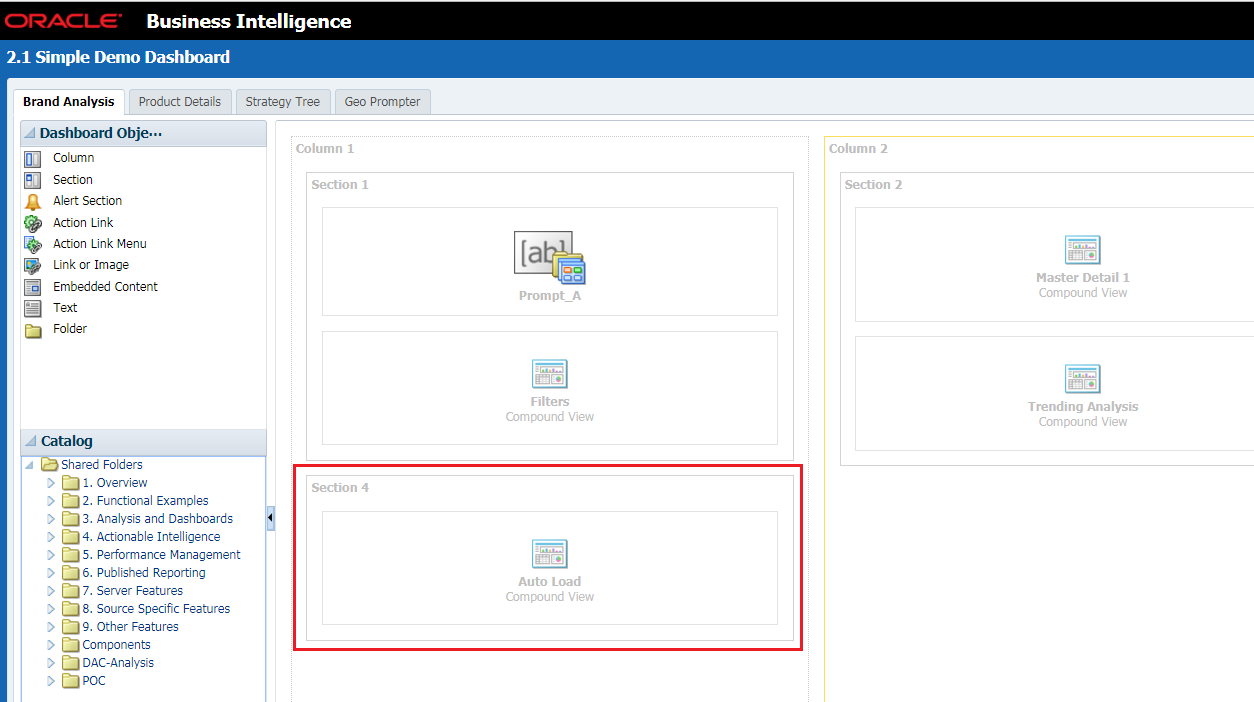The width and height of the screenshot is (1254, 702).
Task: Expand the 6. Published Reporting folder
Action: click(x=51, y=572)
